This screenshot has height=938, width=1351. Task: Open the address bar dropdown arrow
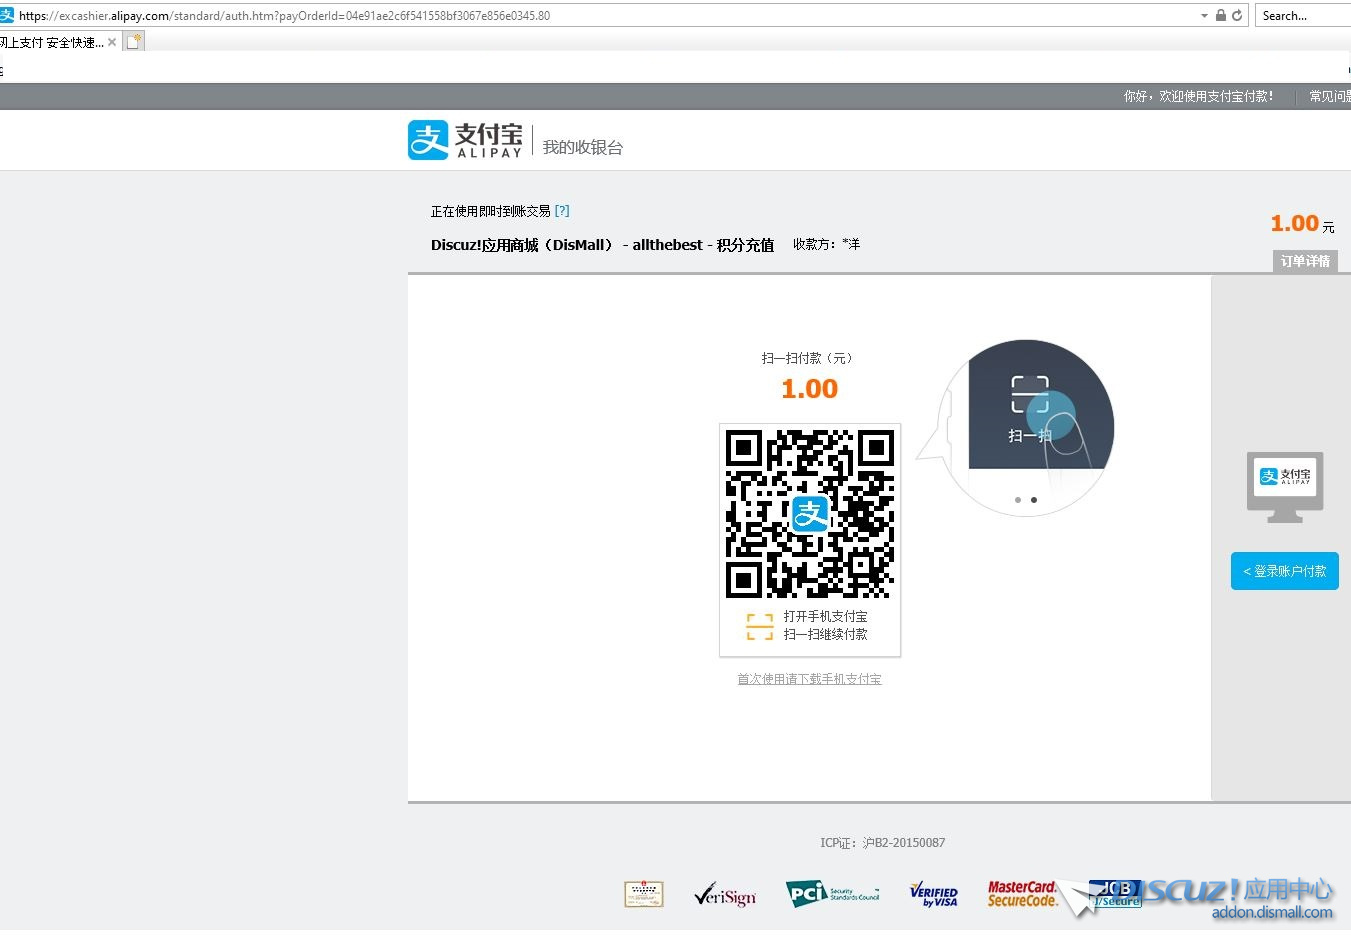coord(1204,15)
